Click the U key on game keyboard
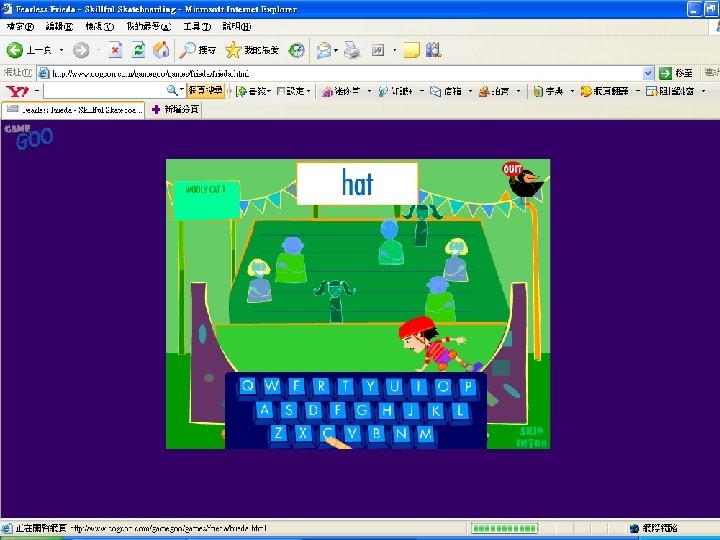Screen dimensions: 720x540 coord(394,386)
